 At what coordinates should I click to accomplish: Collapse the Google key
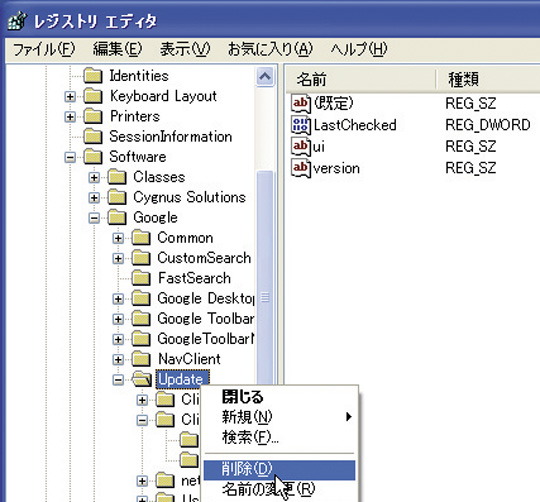tap(94, 218)
